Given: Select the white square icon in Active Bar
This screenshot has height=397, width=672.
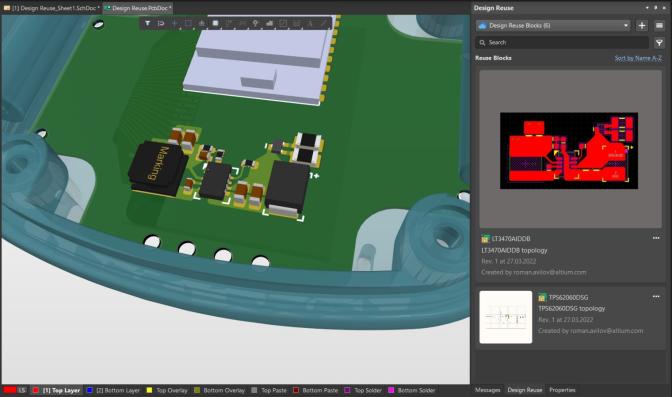Looking at the screenshot, I should 216,23.
